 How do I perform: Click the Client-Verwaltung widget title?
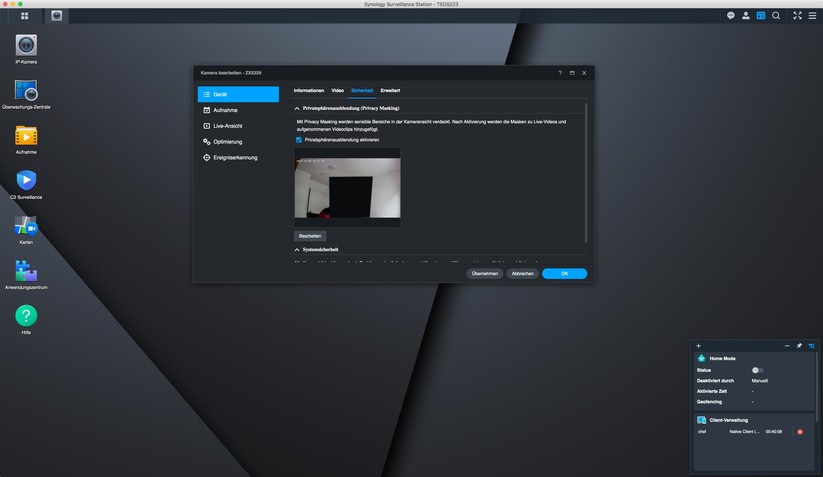(729, 420)
